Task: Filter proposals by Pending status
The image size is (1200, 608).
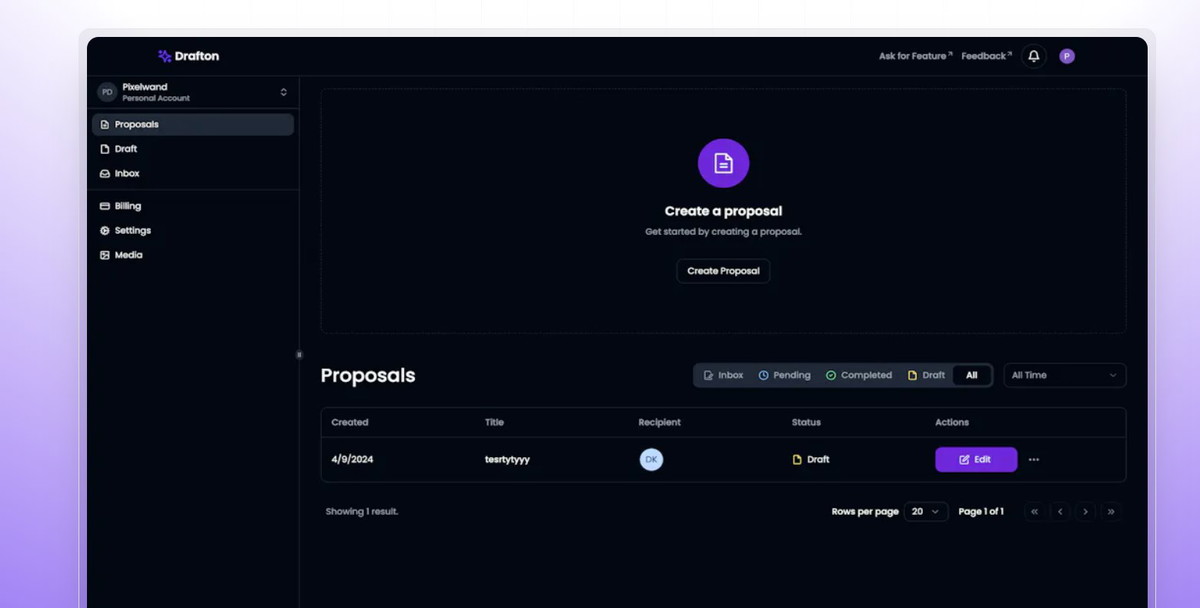Action: click(x=784, y=375)
